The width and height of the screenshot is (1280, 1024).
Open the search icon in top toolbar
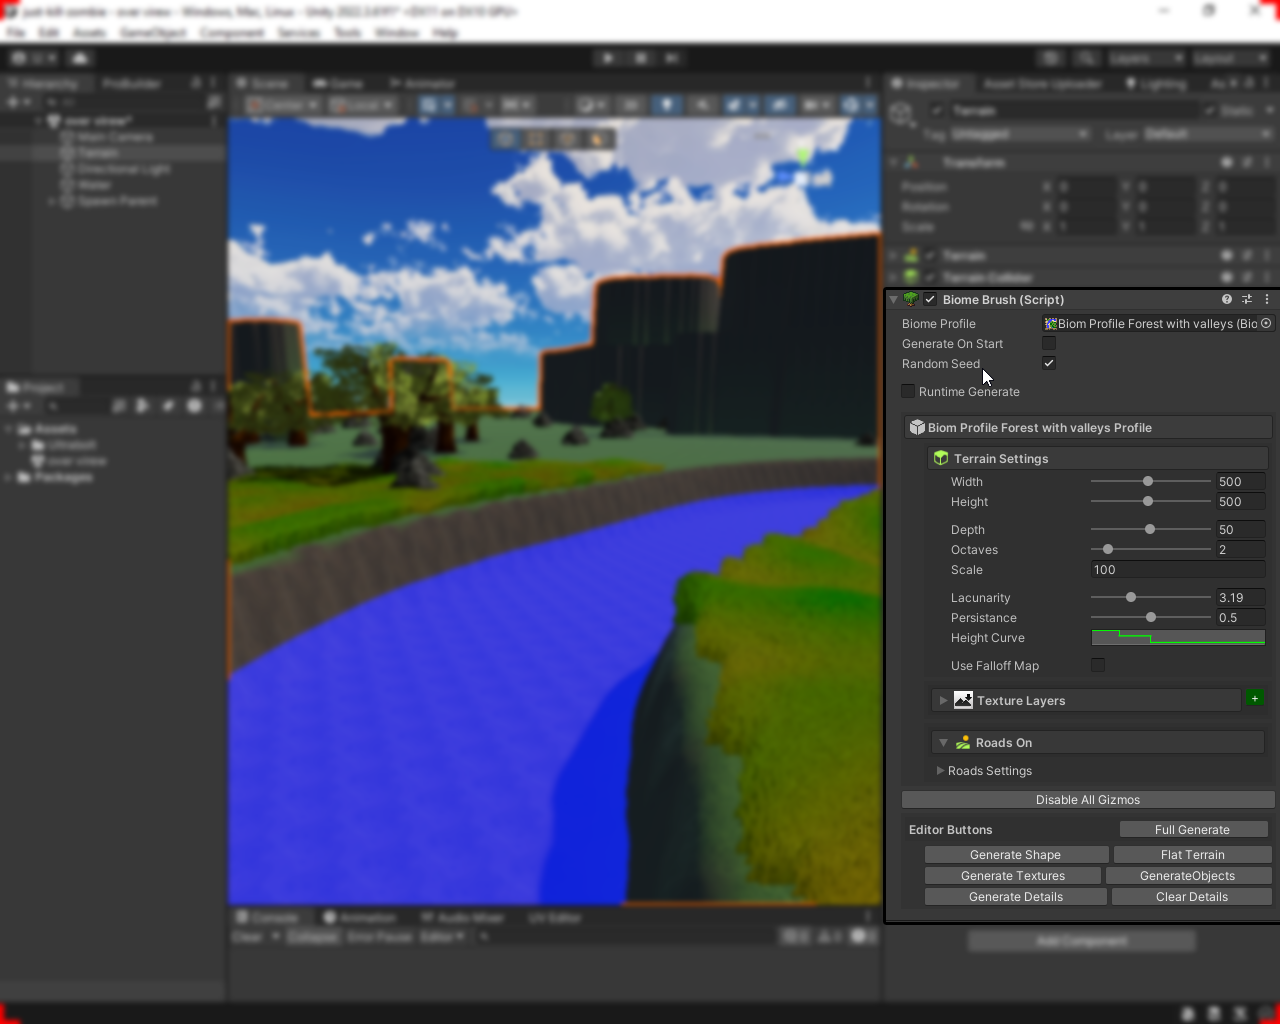pos(1087,58)
